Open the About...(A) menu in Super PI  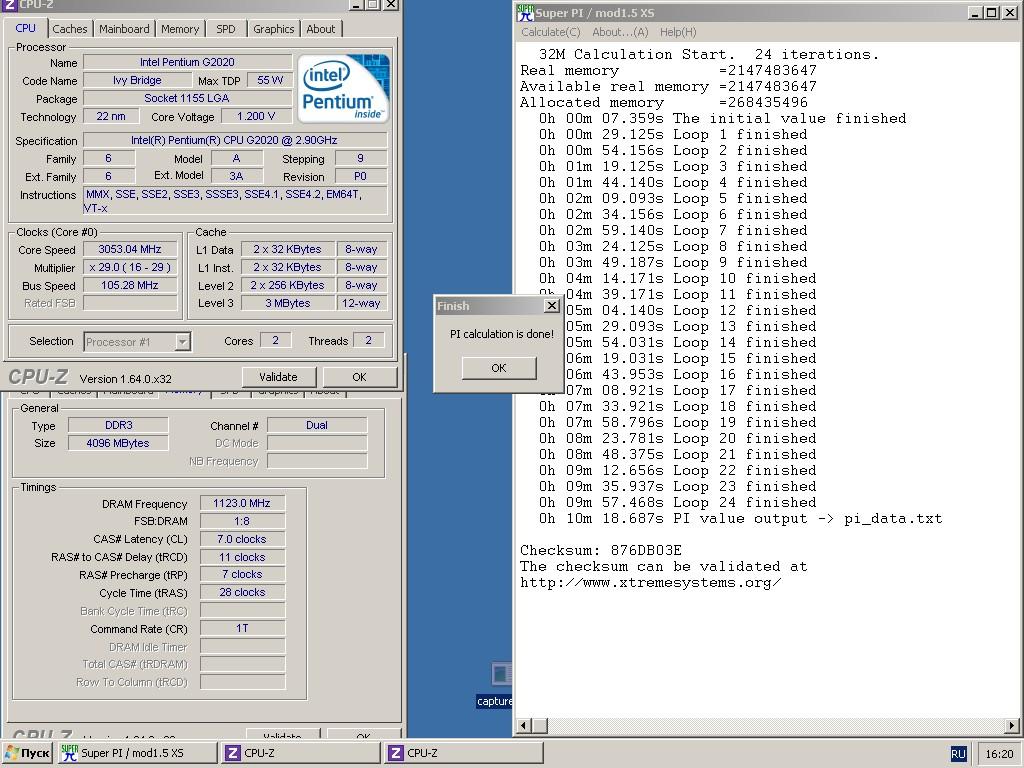620,32
